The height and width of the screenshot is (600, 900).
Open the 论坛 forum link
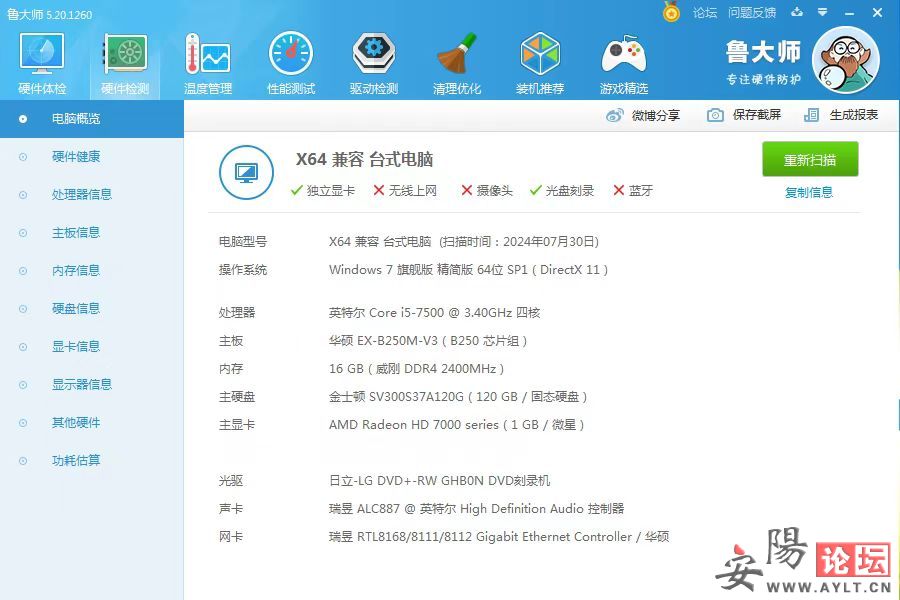pos(705,13)
